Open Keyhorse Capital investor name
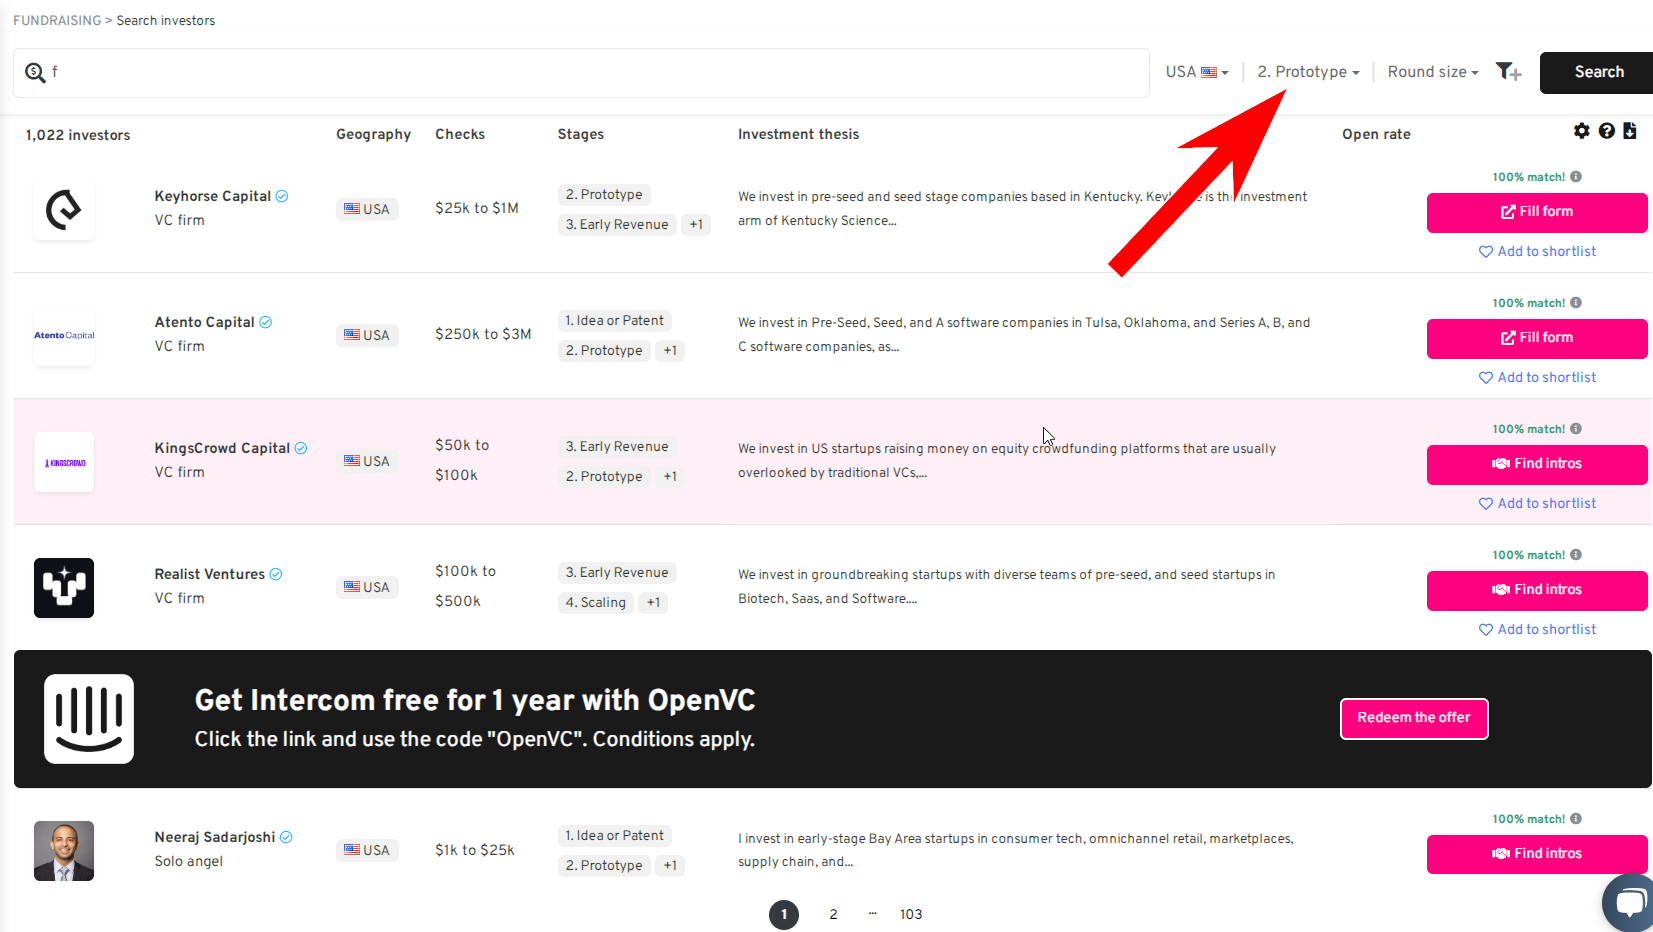This screenshot has height=932, width=1653. (x=212, y=196)
